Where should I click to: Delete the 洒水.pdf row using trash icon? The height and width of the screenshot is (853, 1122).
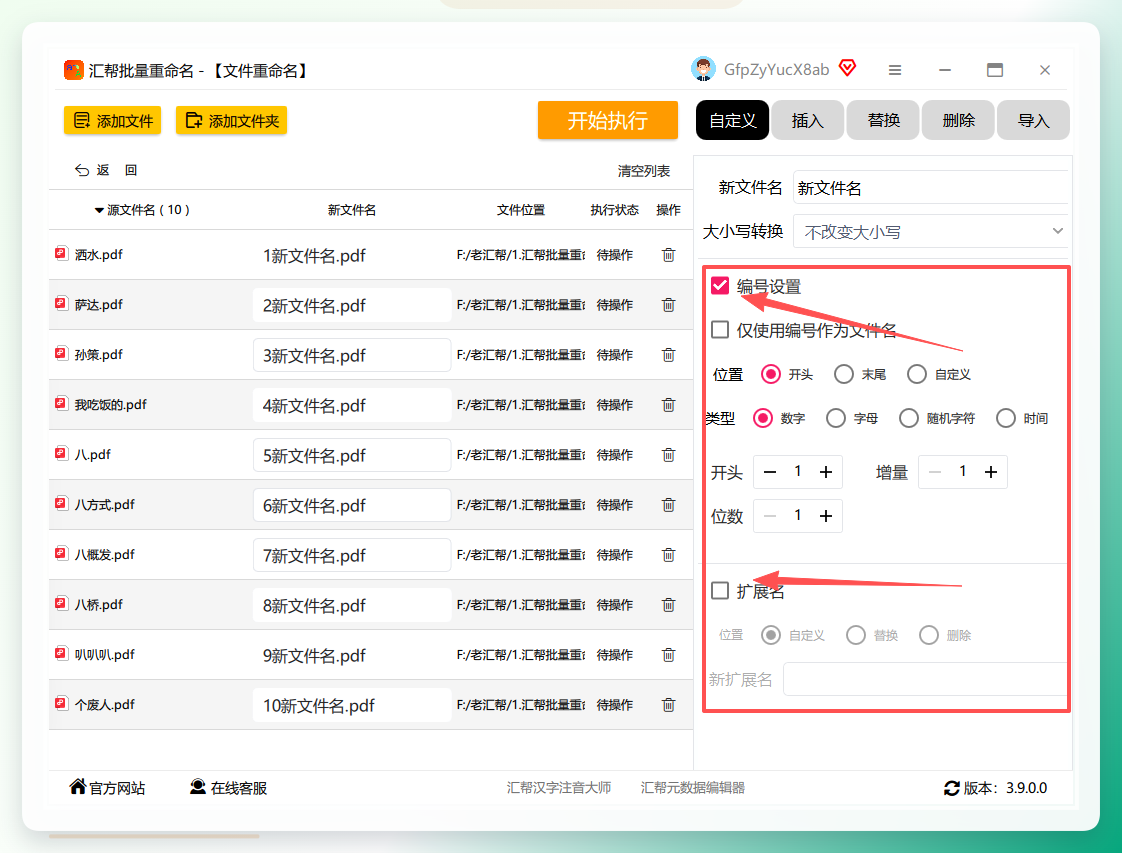(x=668, y=255)
